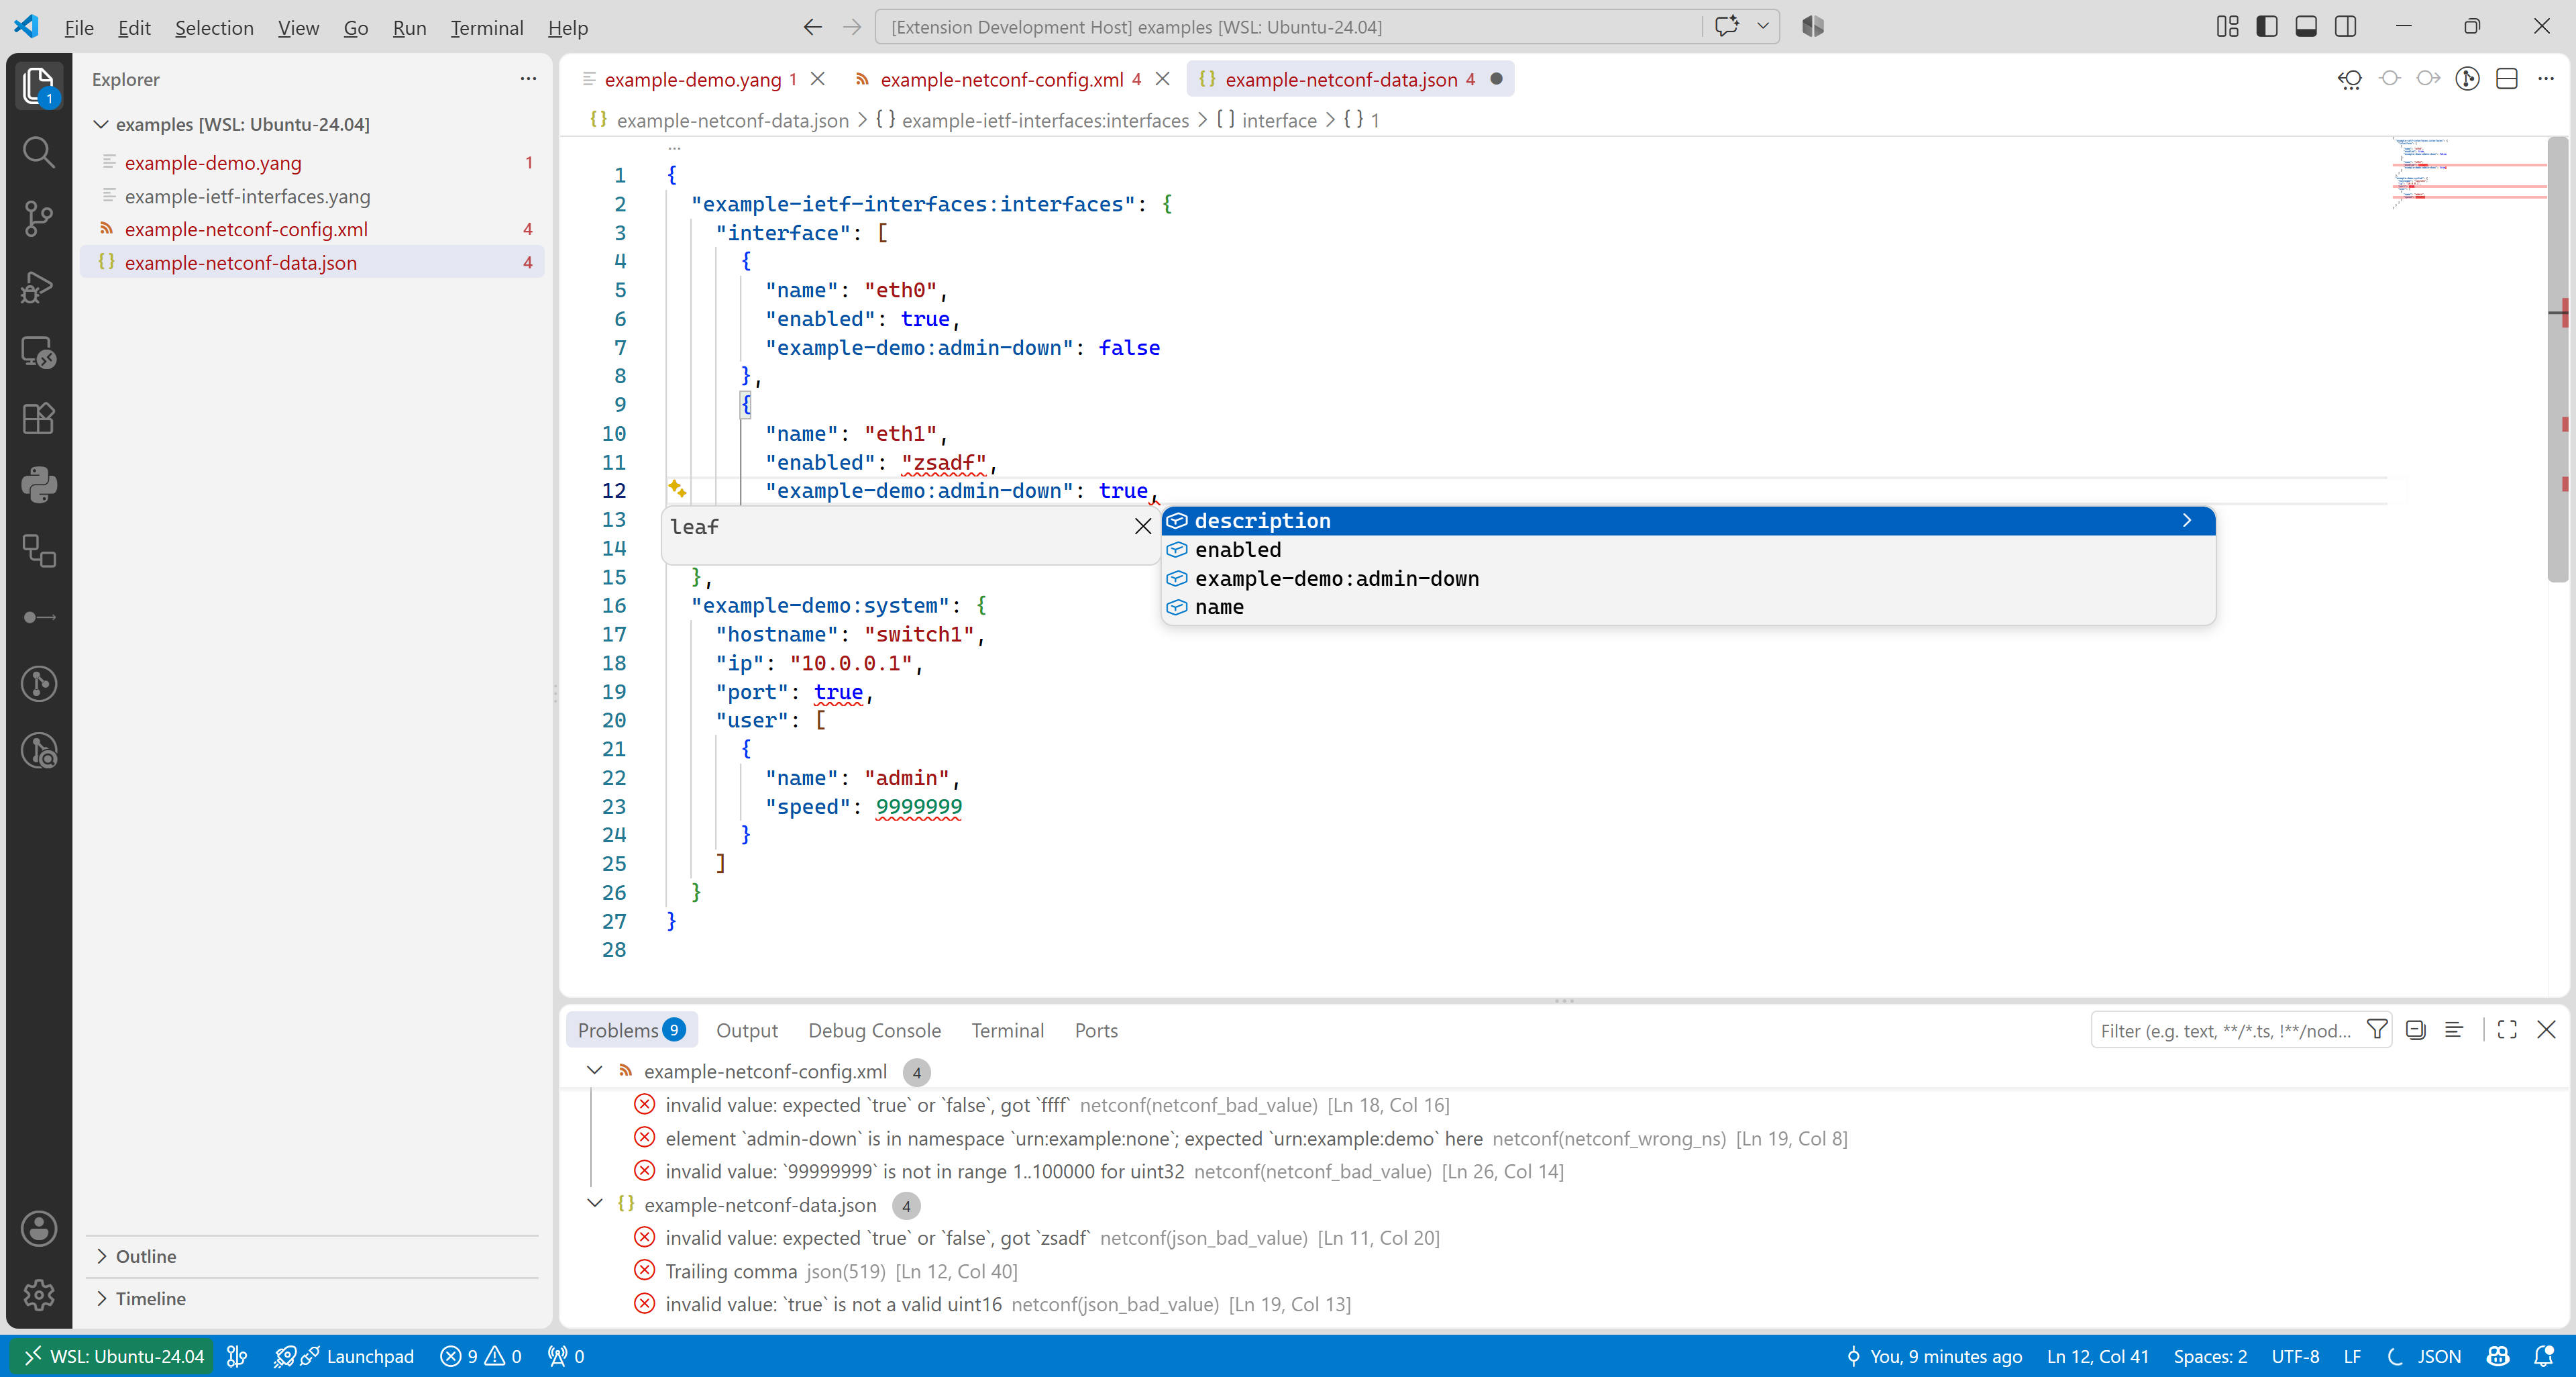Select 'description' completion suggestion

[1688, 521]
